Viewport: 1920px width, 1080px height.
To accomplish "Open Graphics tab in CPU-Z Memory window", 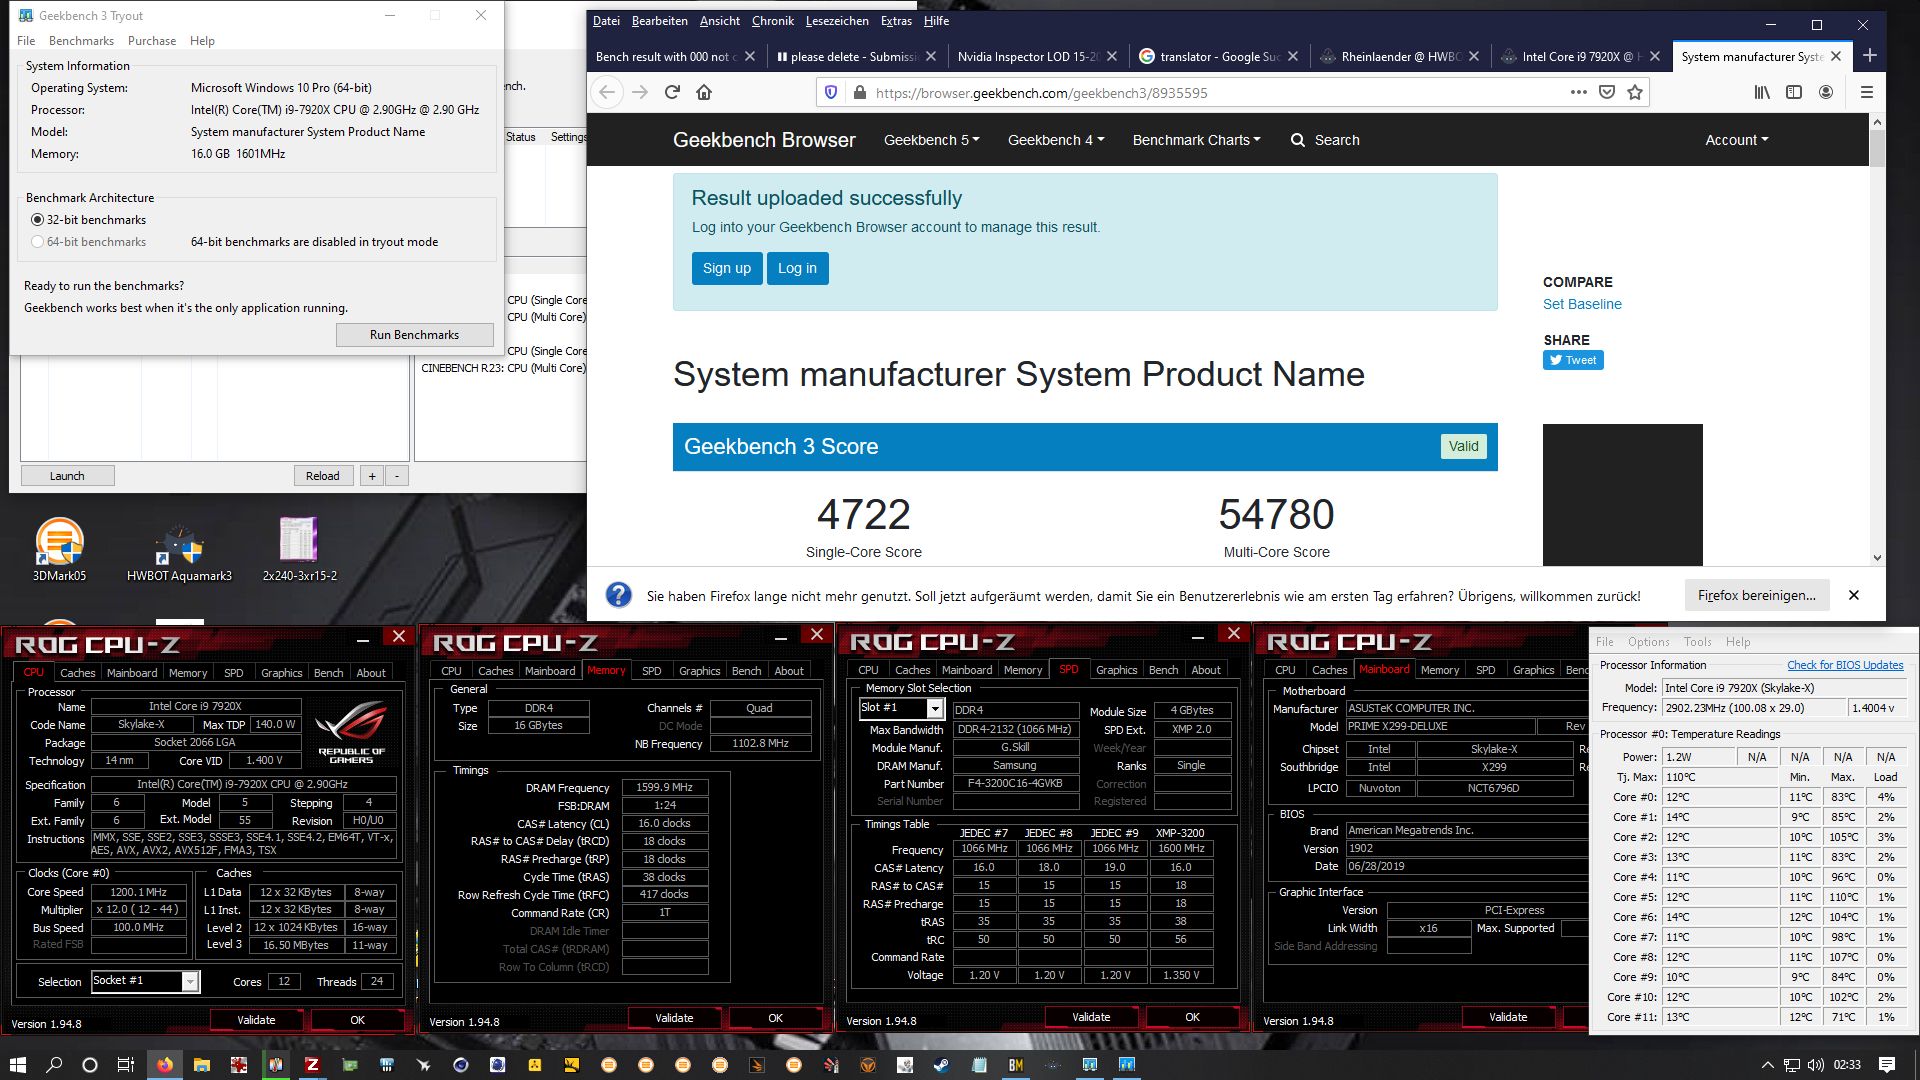I will pos(699,671).
